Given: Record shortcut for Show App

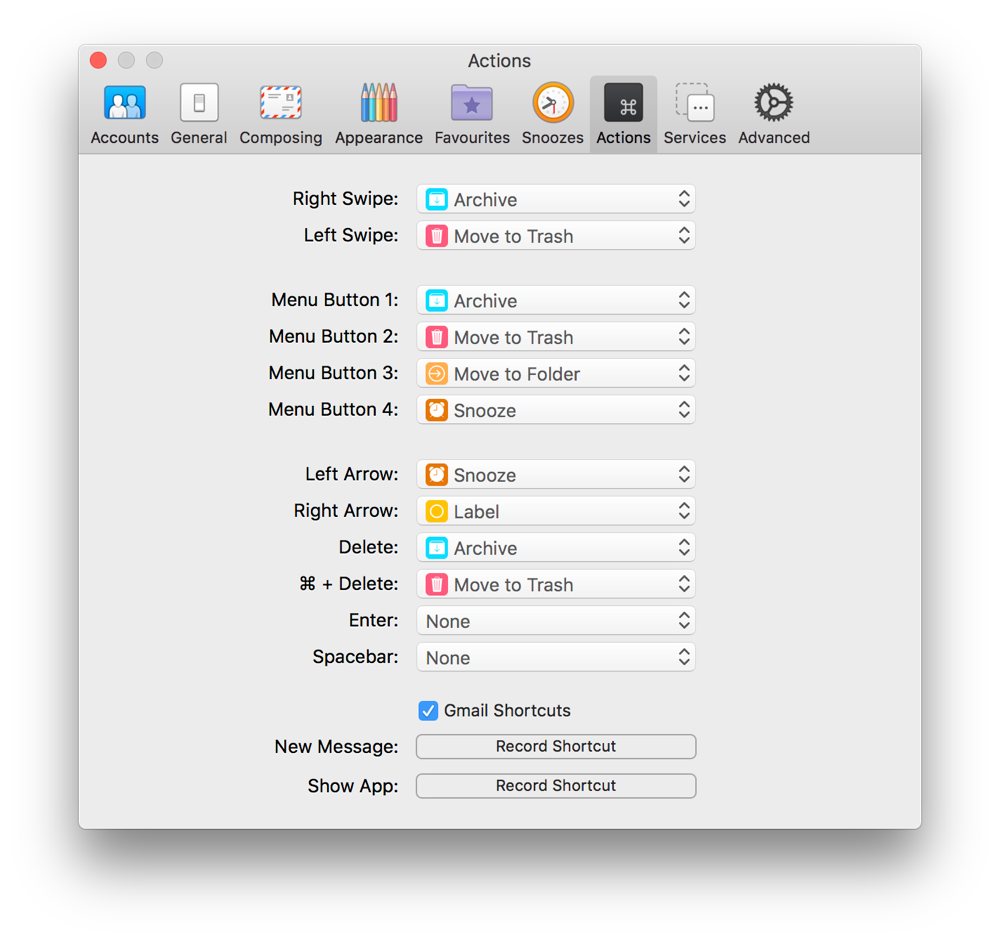Looking at the screenshot, I should coord(555,786).
